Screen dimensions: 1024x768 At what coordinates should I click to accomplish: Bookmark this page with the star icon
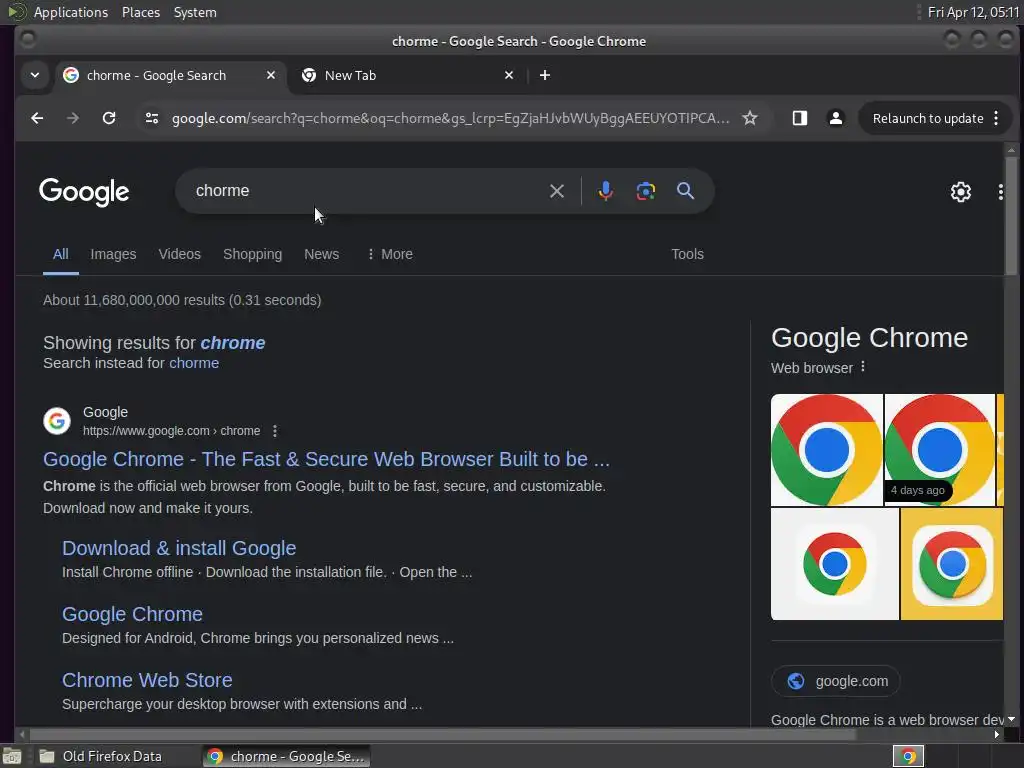(x=750, y=118)
